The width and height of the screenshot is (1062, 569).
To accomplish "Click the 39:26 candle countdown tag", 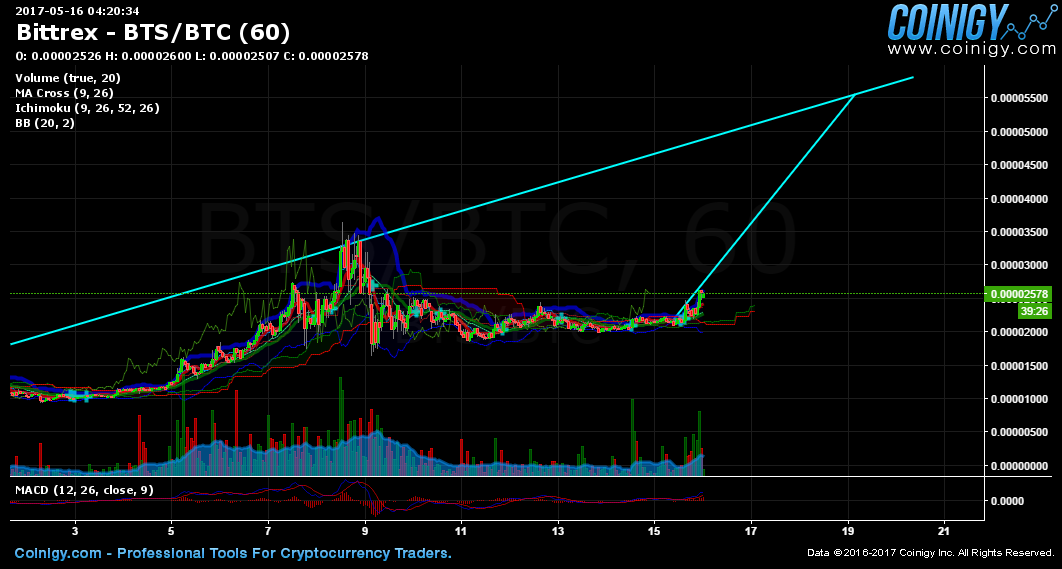I will click(x=1036, y=311).
